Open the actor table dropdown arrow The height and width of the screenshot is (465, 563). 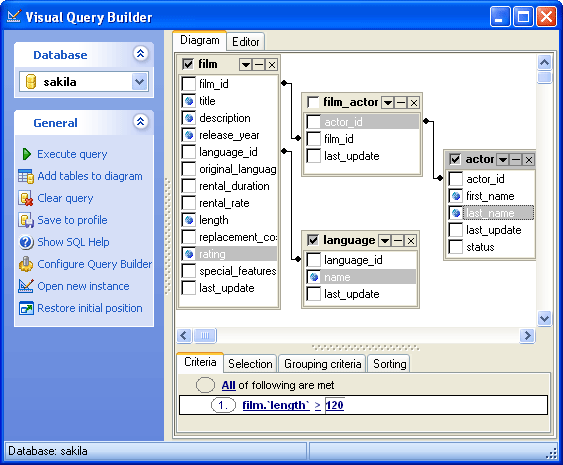point(503,160)
